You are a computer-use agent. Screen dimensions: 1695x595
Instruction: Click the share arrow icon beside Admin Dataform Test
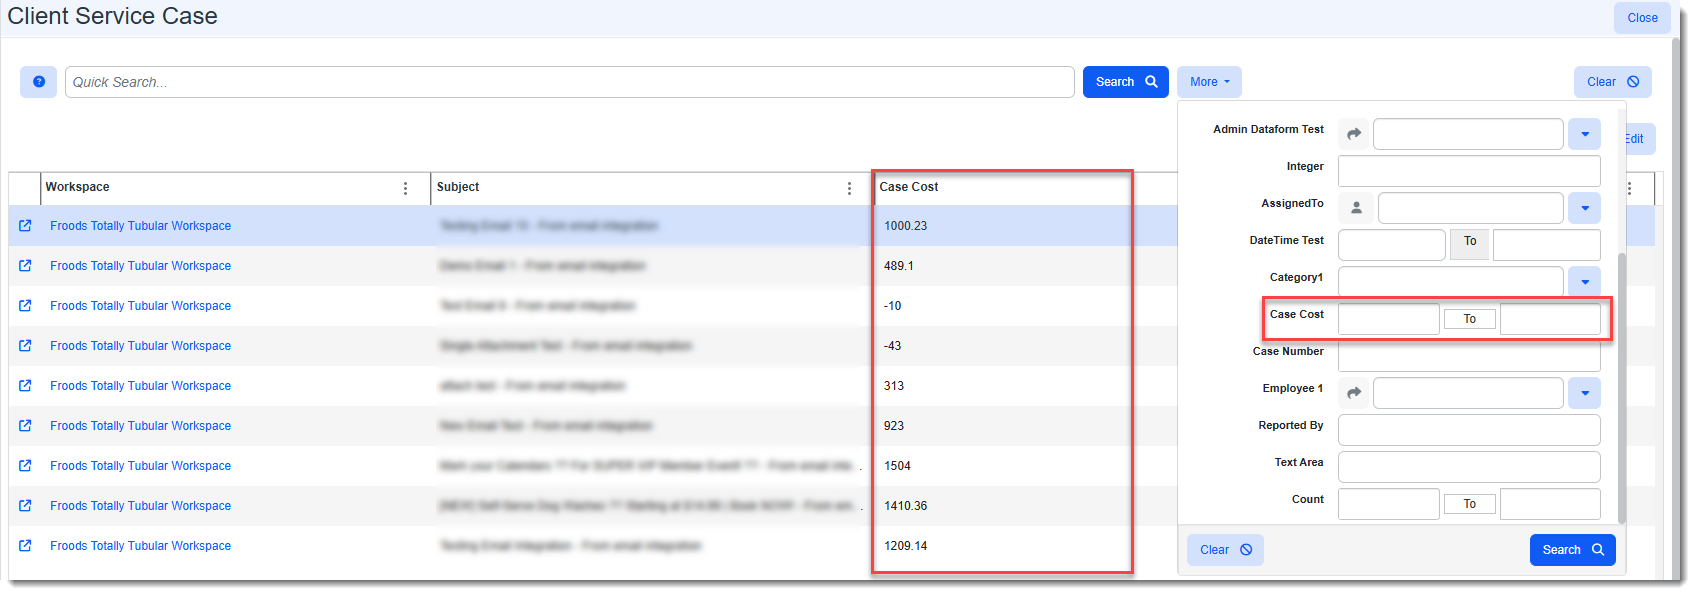(x=1354, y=134)
